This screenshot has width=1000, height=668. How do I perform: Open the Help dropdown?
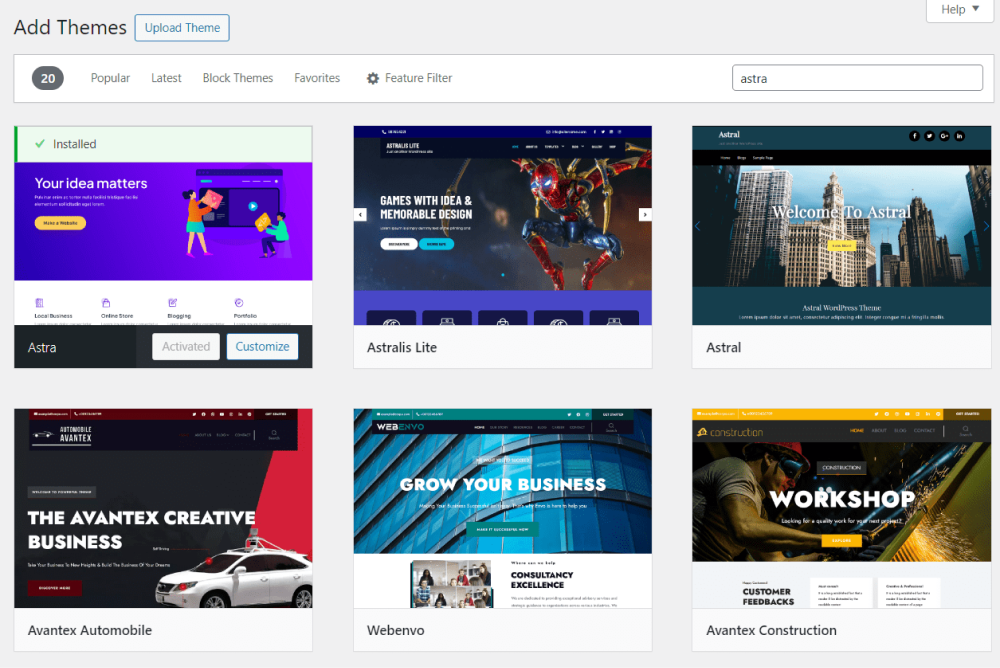959,10
